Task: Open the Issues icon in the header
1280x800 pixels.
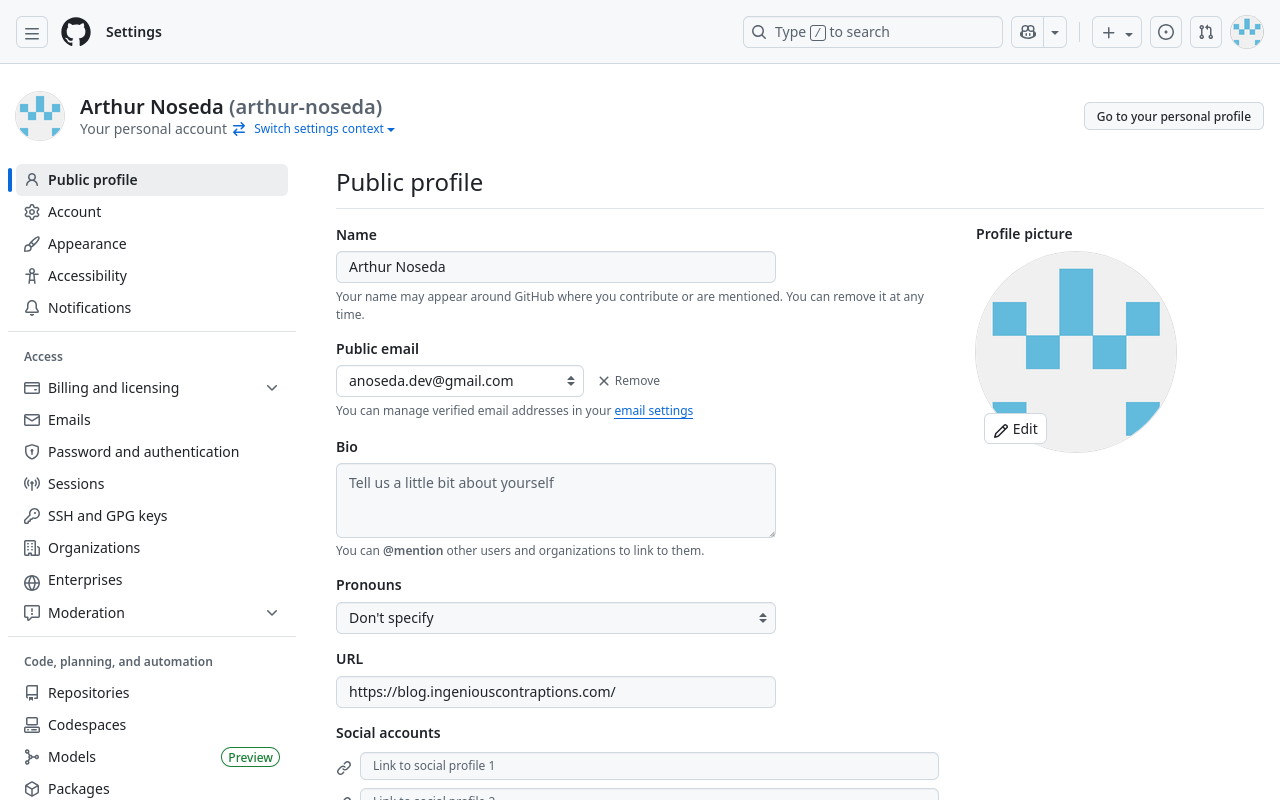Action: click(x=1165, y=31)
